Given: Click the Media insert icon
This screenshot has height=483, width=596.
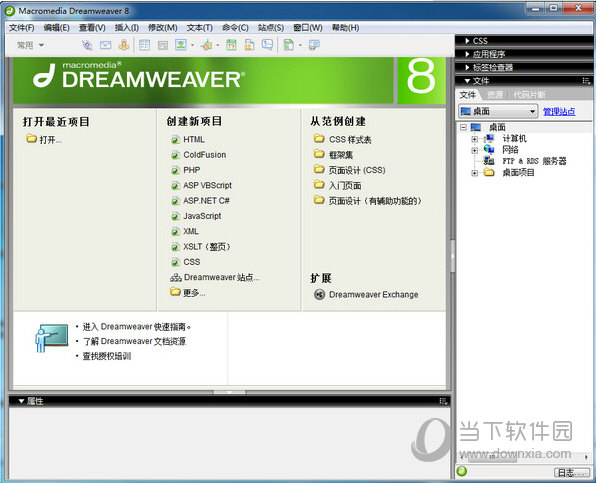Looking at the screenshot, I should click(x=207, y=45).
